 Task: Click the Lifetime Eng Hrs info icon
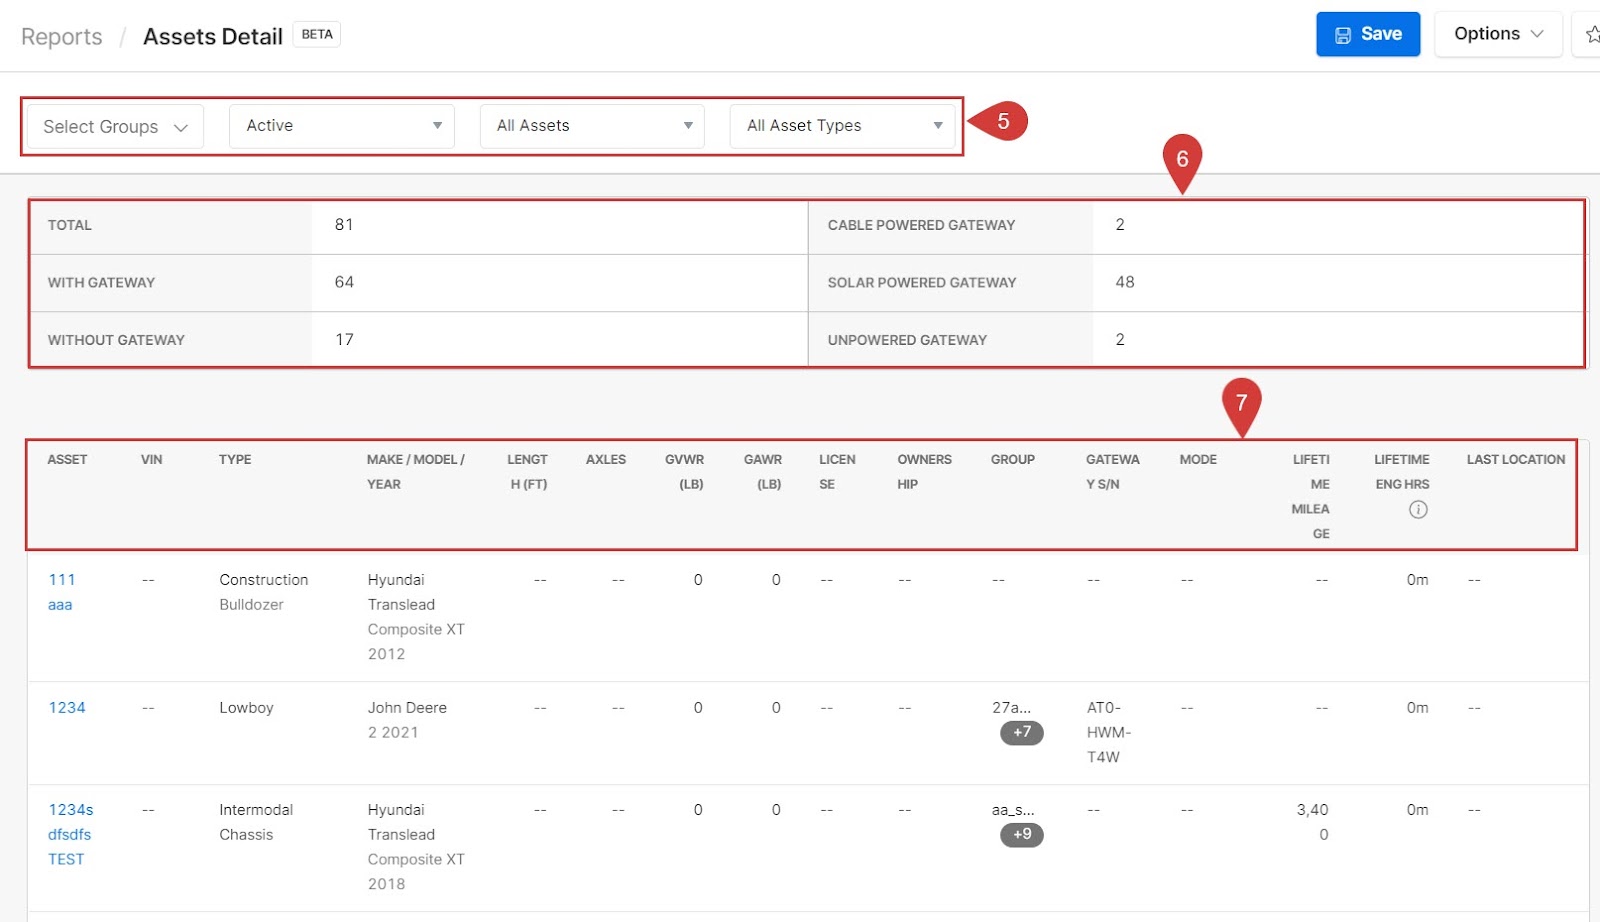(1418, 510)
